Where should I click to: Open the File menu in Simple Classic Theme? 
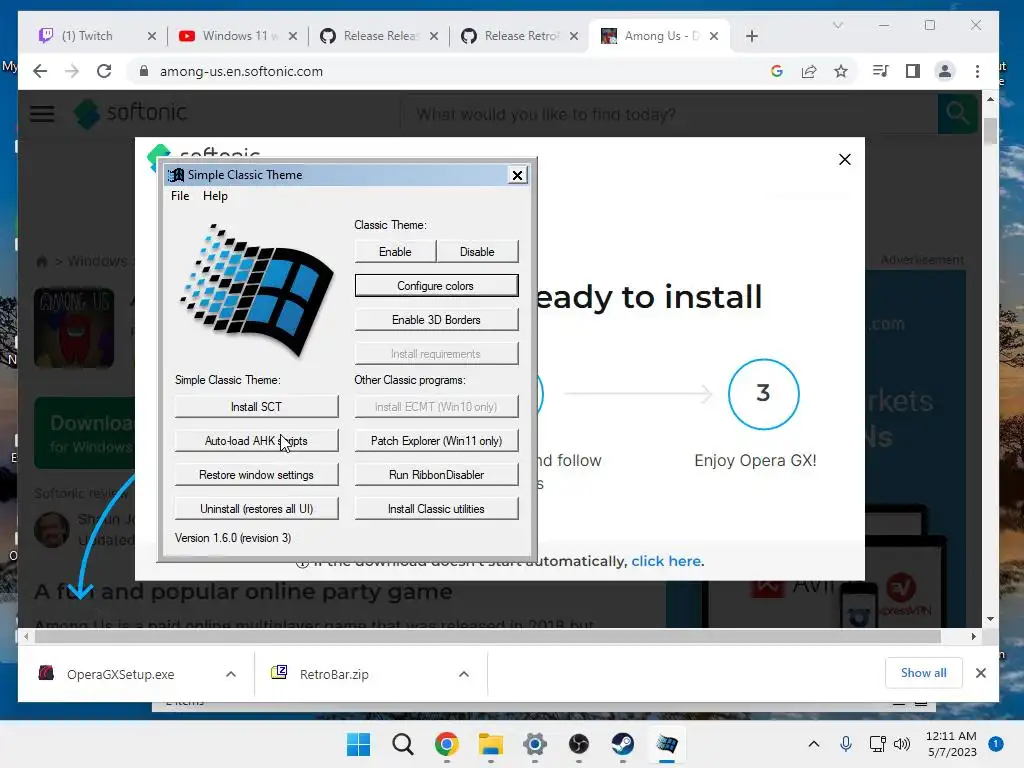pyautogui.click(x=180, y=196)
